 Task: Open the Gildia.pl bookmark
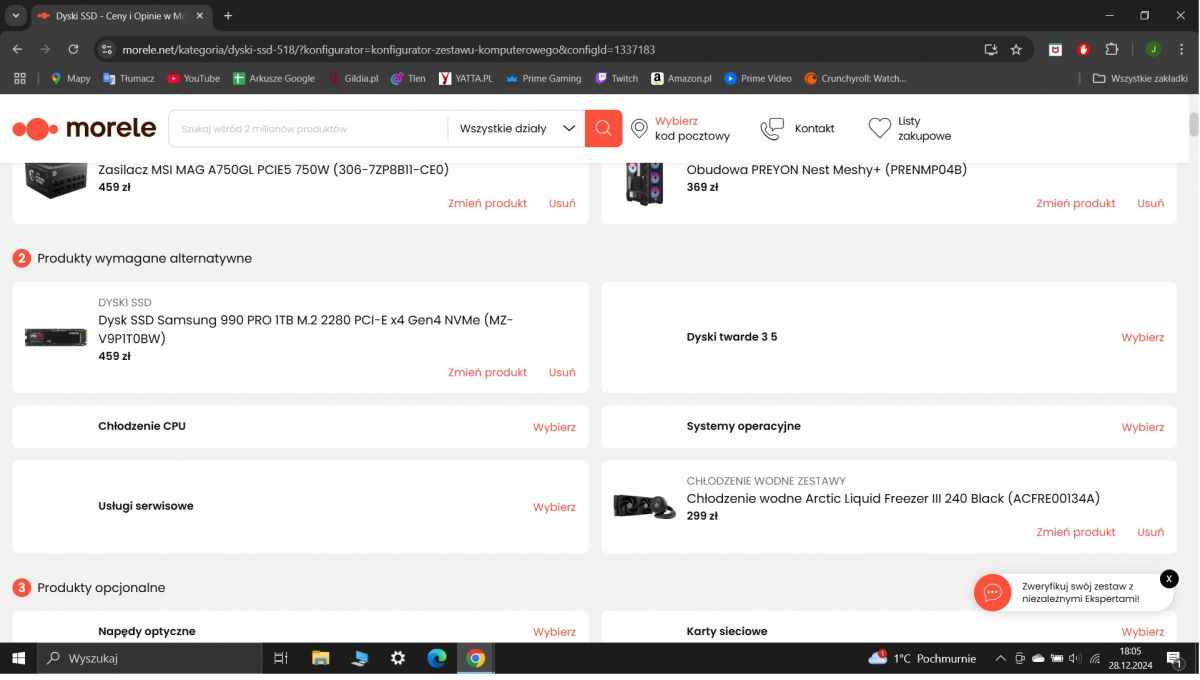353,78
